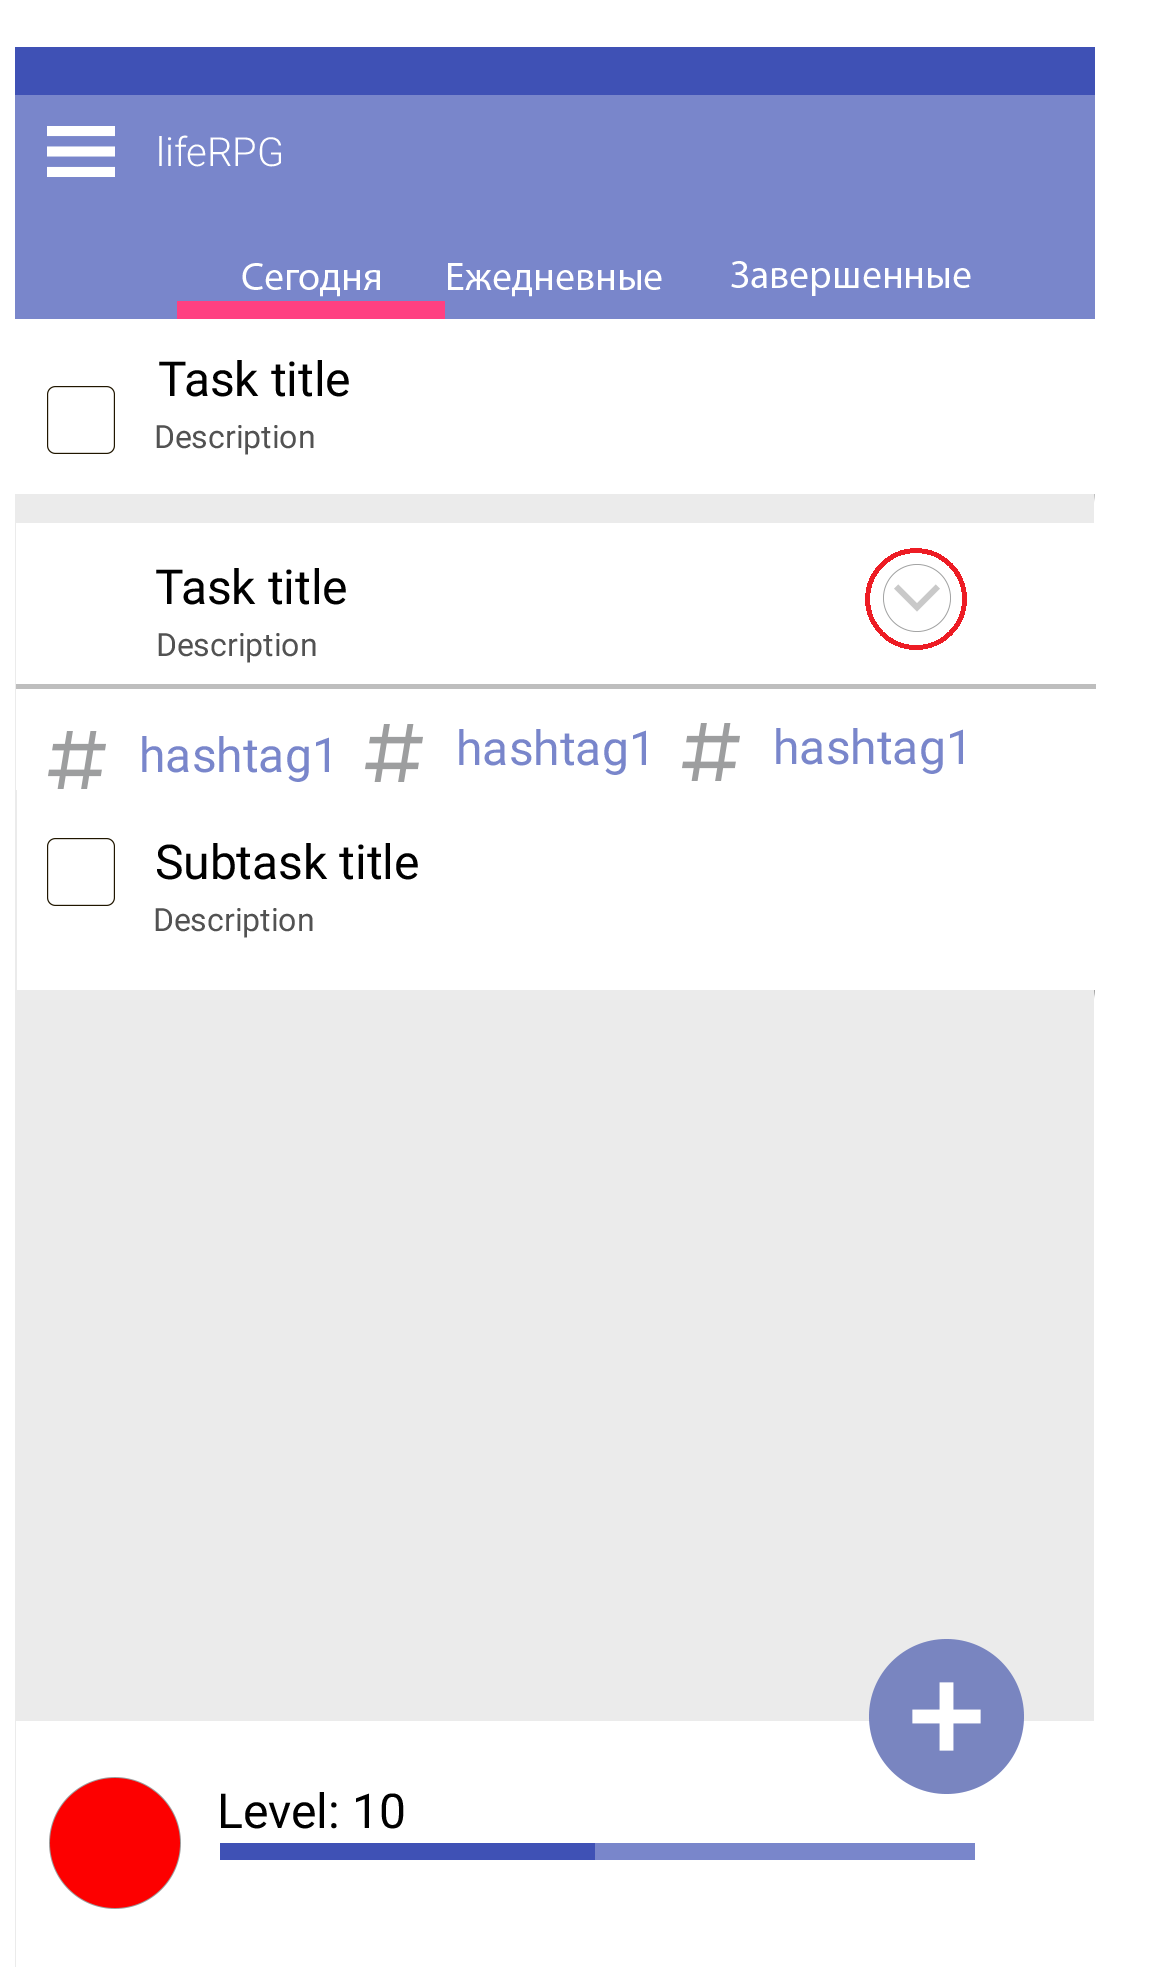Image resolution: width=1152 pixels, height=1967 pixels.
Task: Click the level experience progress bar
Action: tap(597, 1851)
